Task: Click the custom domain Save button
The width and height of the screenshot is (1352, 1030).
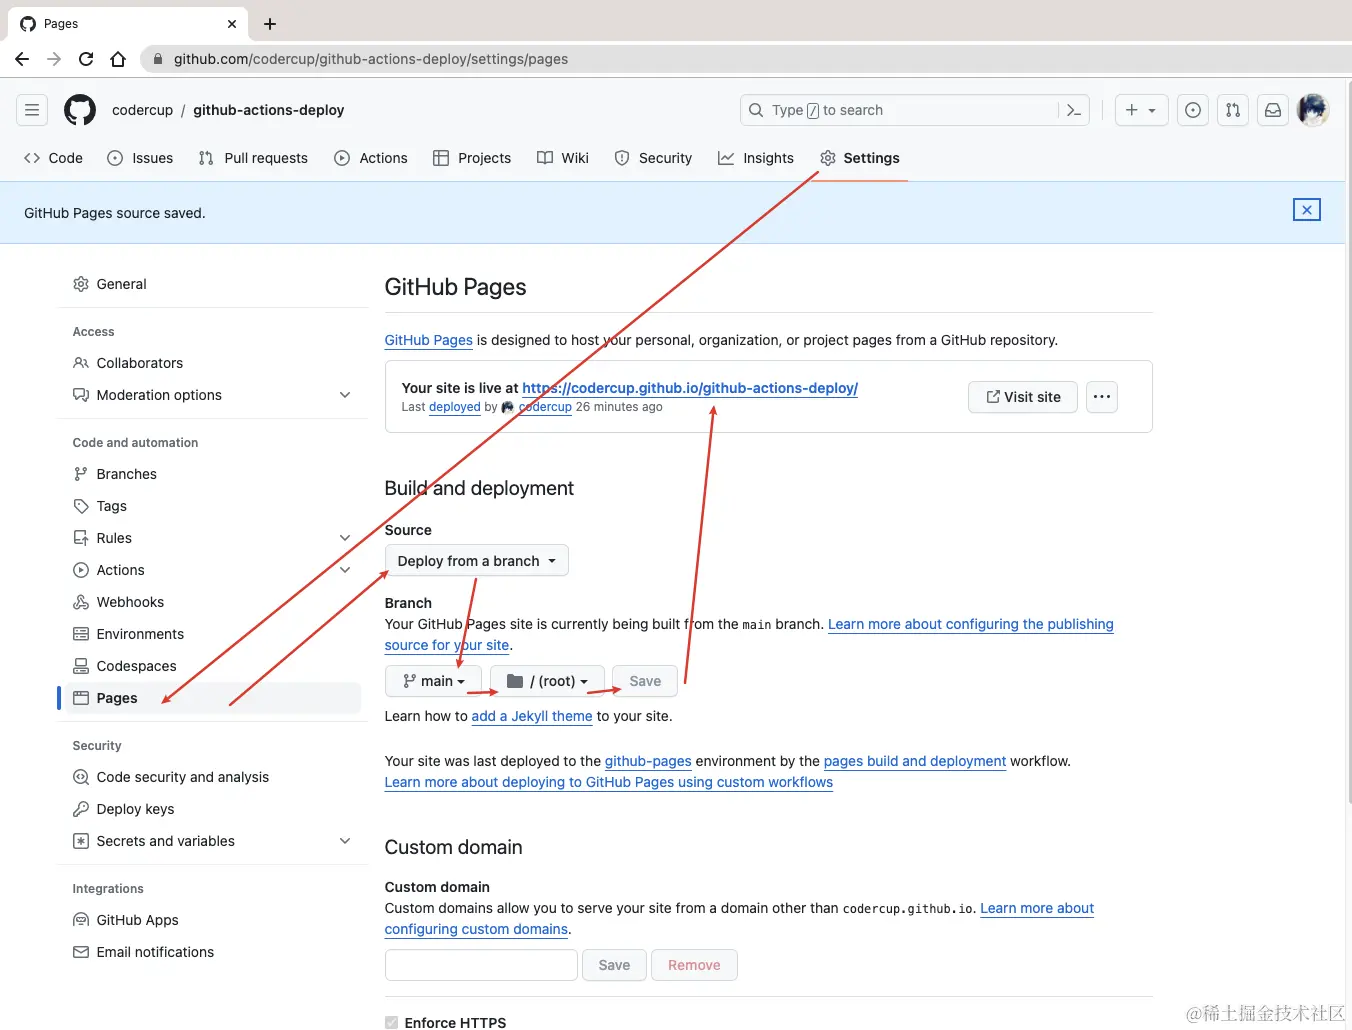Action: tap(614, 965)
